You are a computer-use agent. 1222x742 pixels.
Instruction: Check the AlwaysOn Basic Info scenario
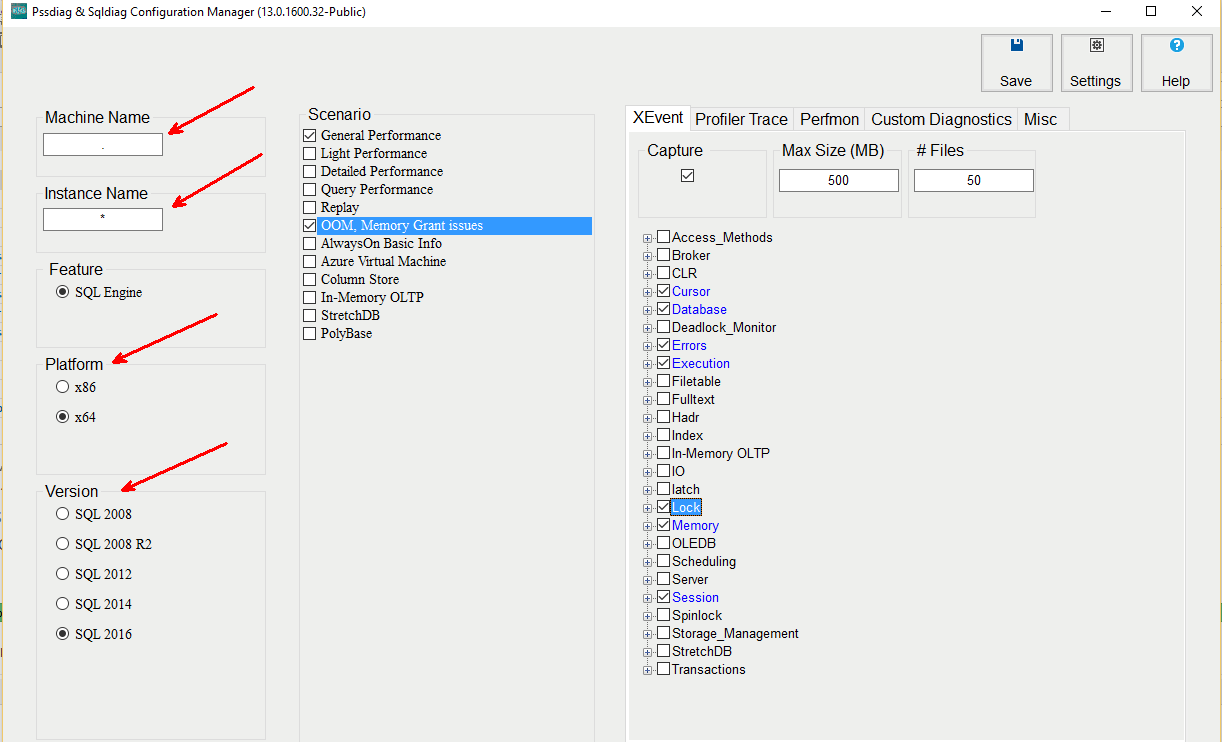pos(309,243)
